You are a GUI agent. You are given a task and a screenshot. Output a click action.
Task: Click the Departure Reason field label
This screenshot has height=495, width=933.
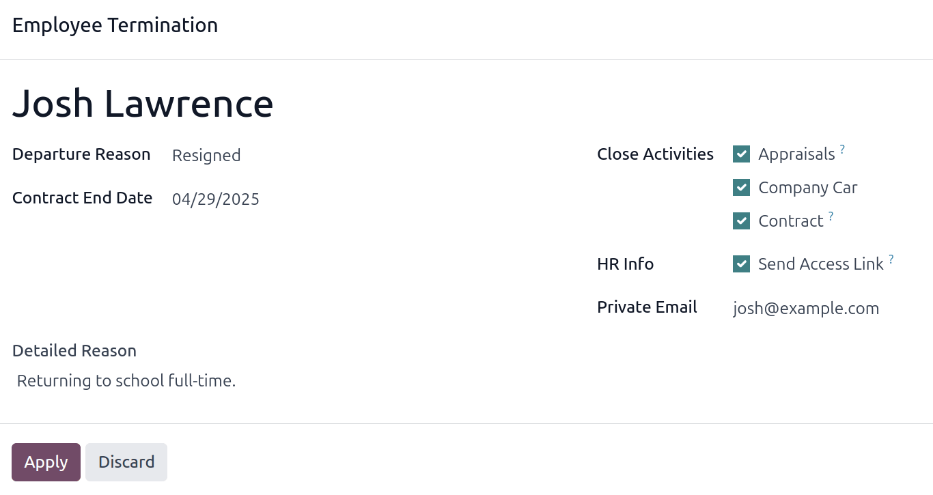(81, 154)
